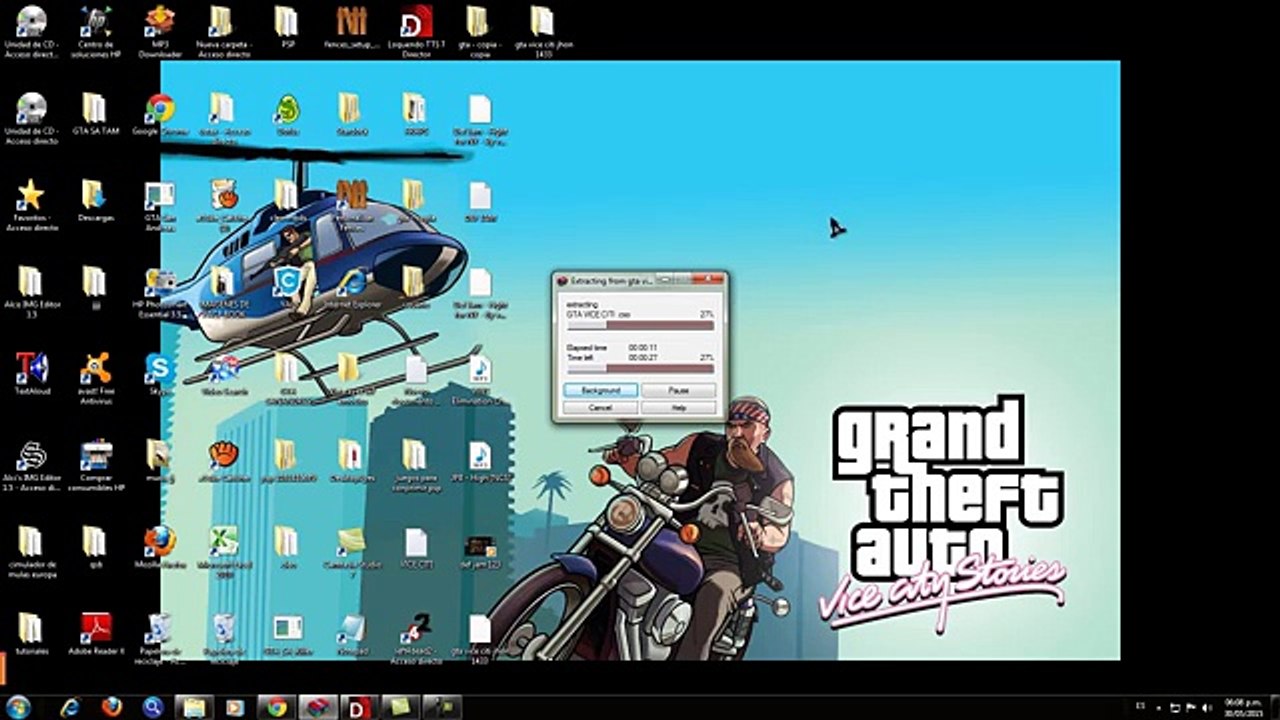Click the Time left total progress bar
Viewport: 1280px width, 720px height.
coord(640,367)
